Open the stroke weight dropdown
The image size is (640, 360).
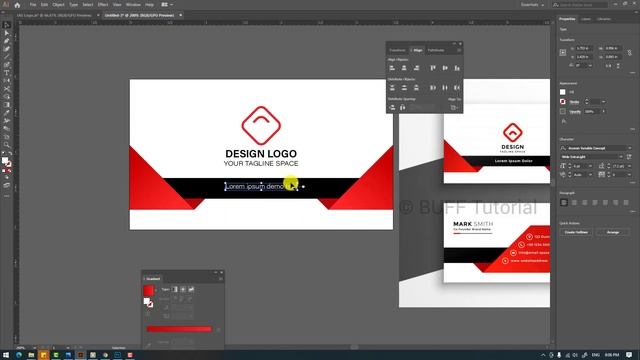click(x=604, y=102)
